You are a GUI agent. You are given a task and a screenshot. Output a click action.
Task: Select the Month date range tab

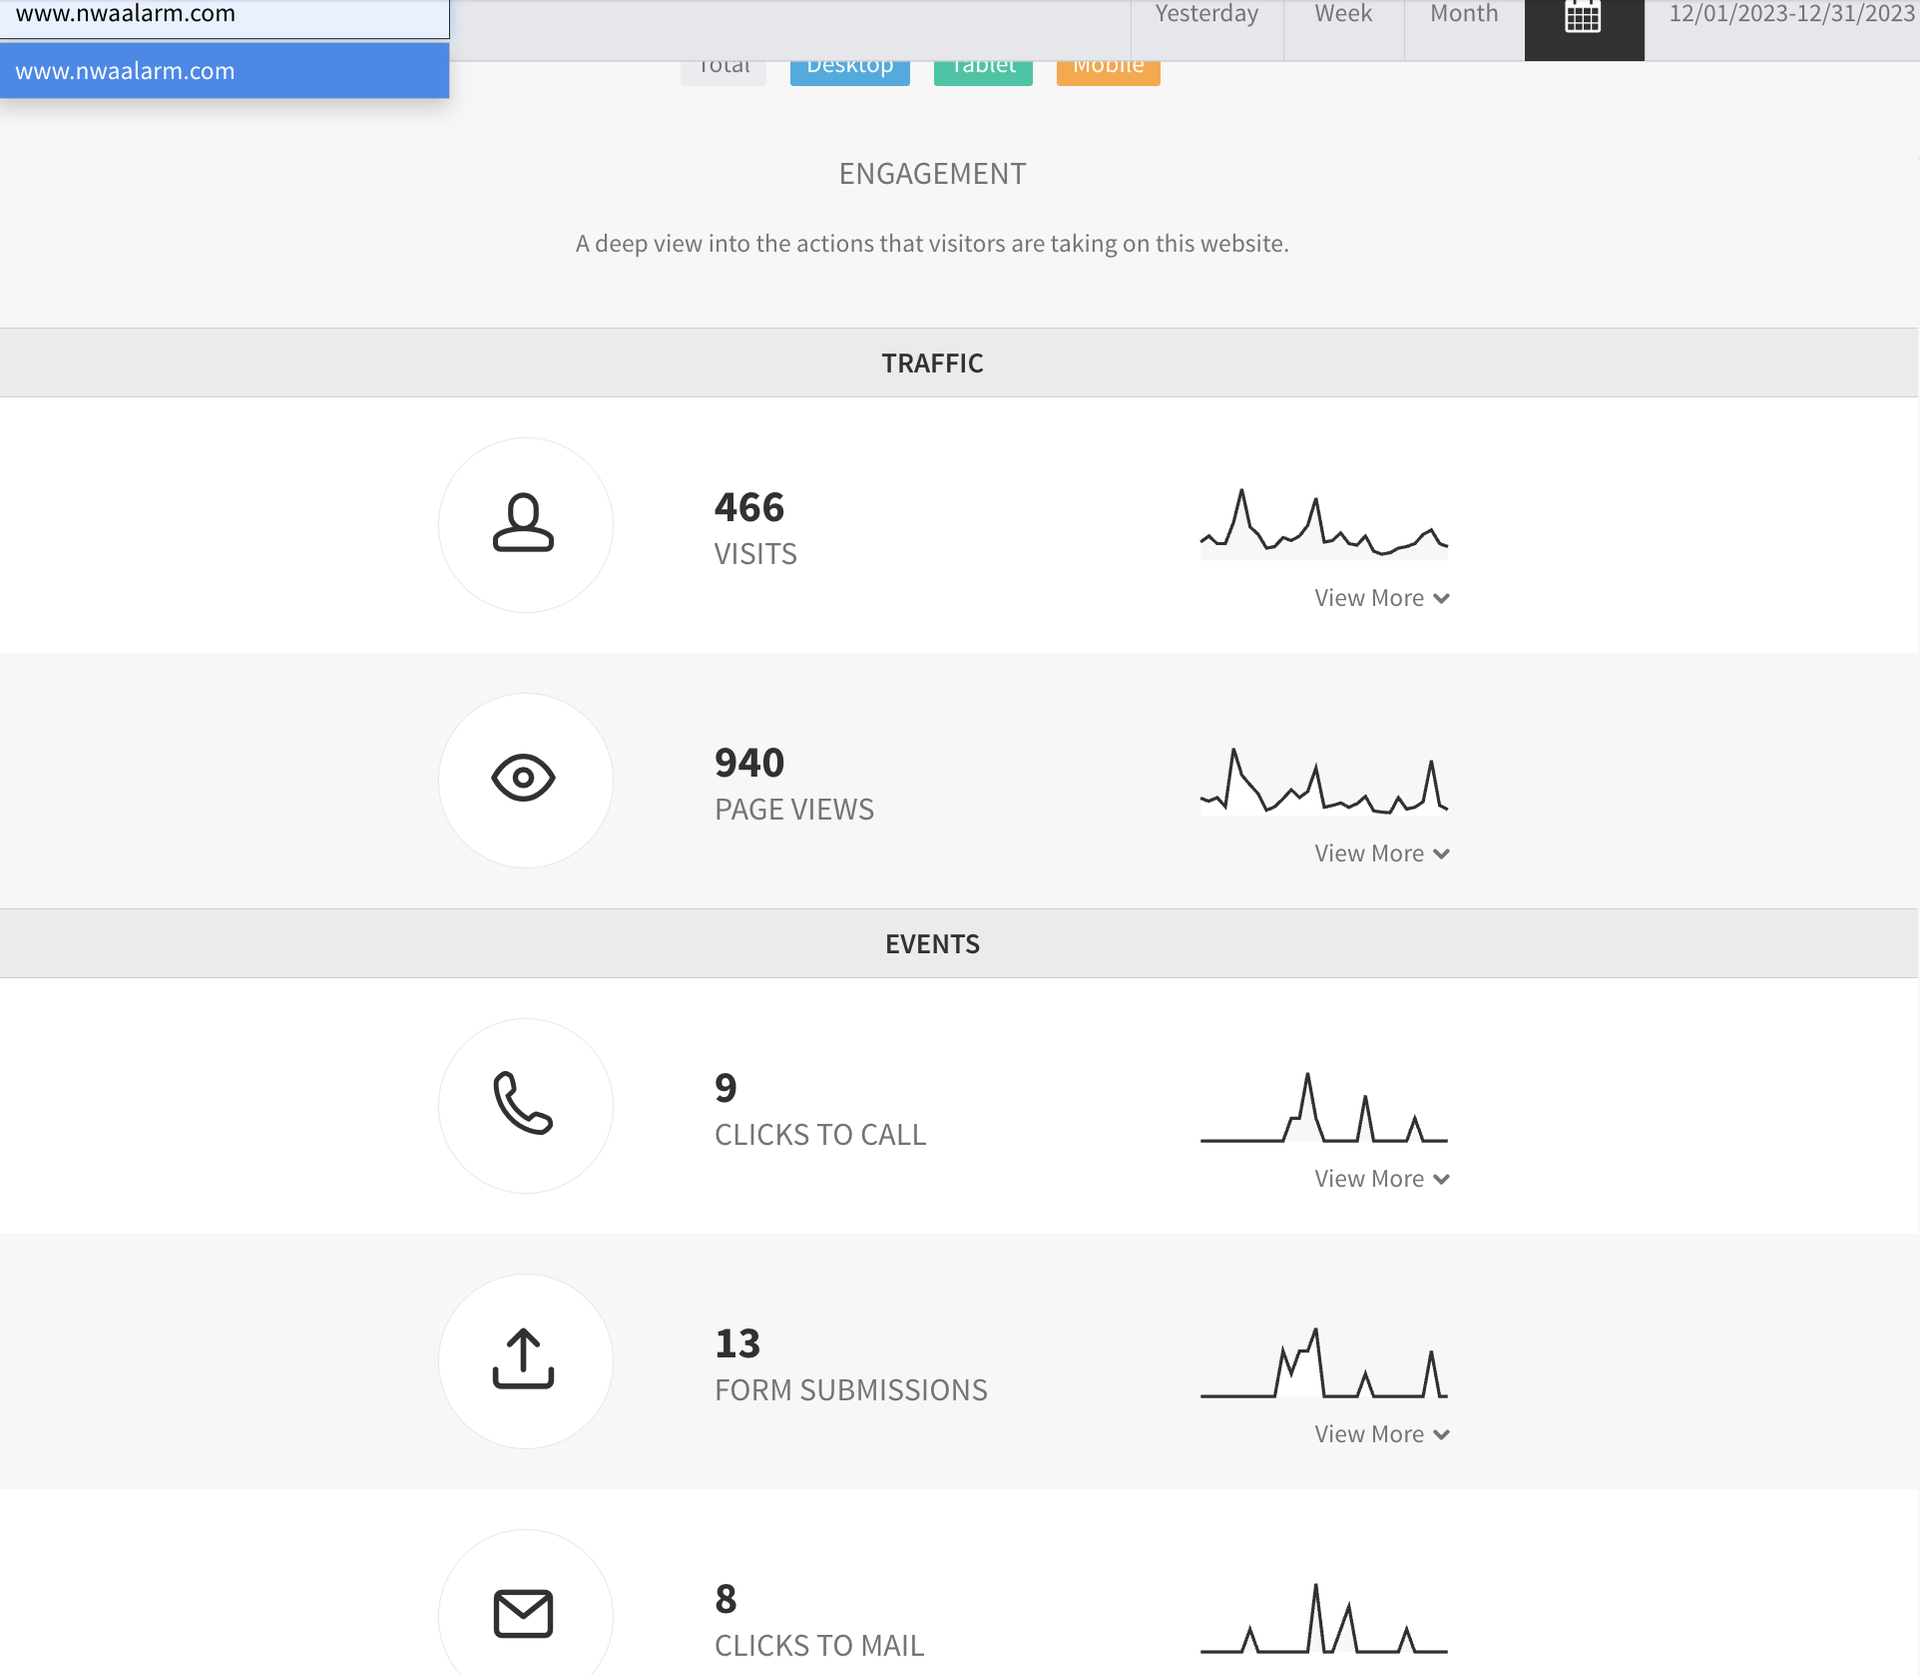point(1463,16)
